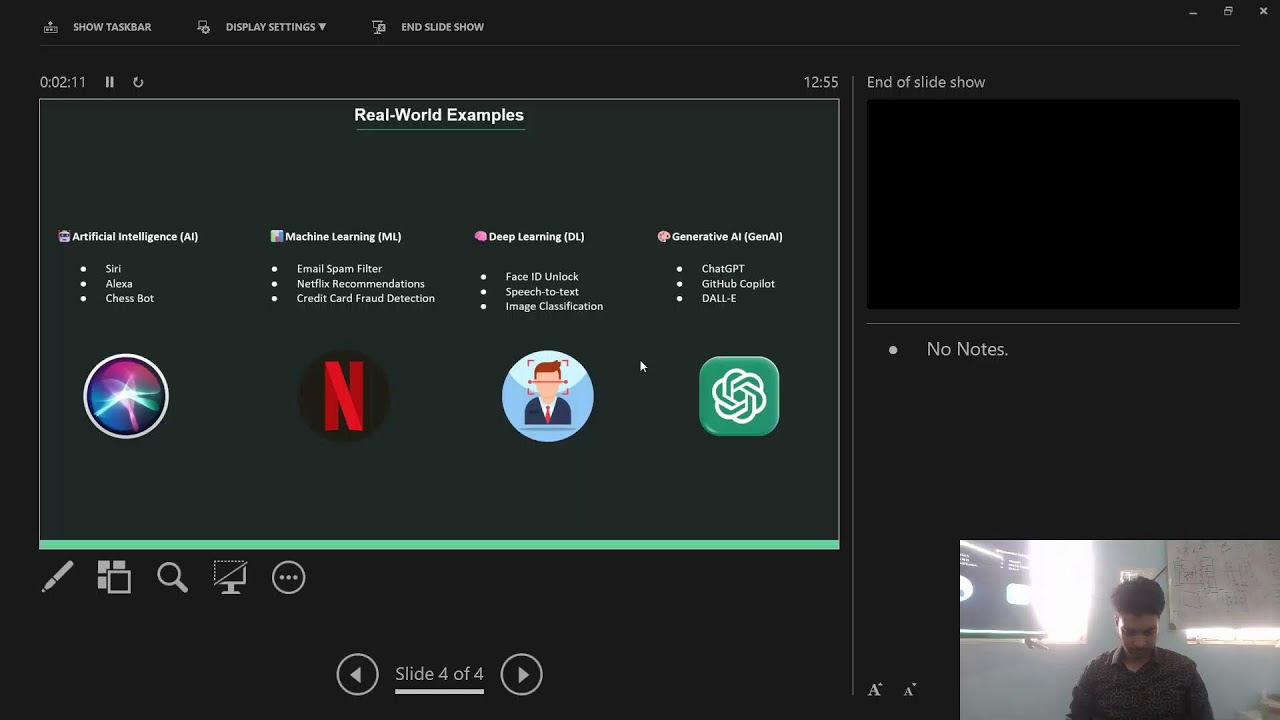
Task: Minimize the presenter view window
Action: click(1193, 11)
